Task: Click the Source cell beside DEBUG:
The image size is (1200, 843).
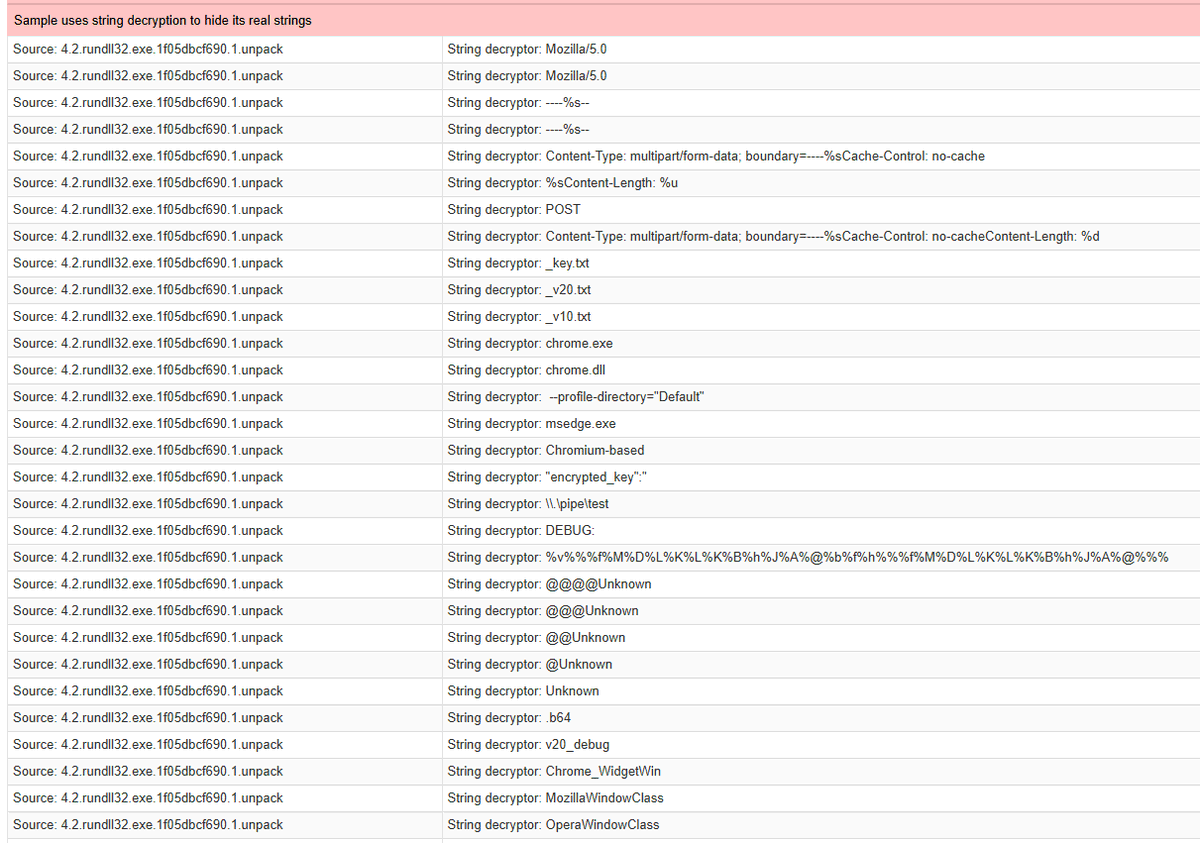Action: pyautogui.click(x=224, y=531)
